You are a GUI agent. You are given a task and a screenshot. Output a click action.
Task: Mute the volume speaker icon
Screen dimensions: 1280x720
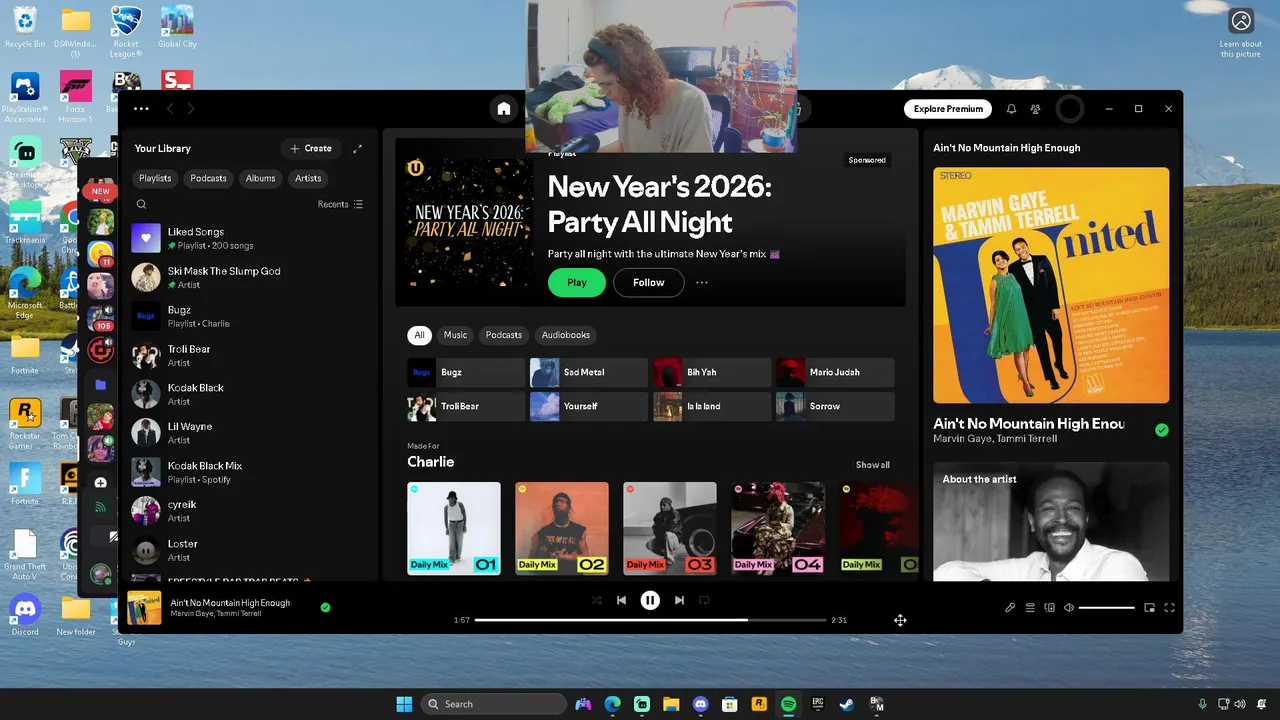[x=1069, y=607]
